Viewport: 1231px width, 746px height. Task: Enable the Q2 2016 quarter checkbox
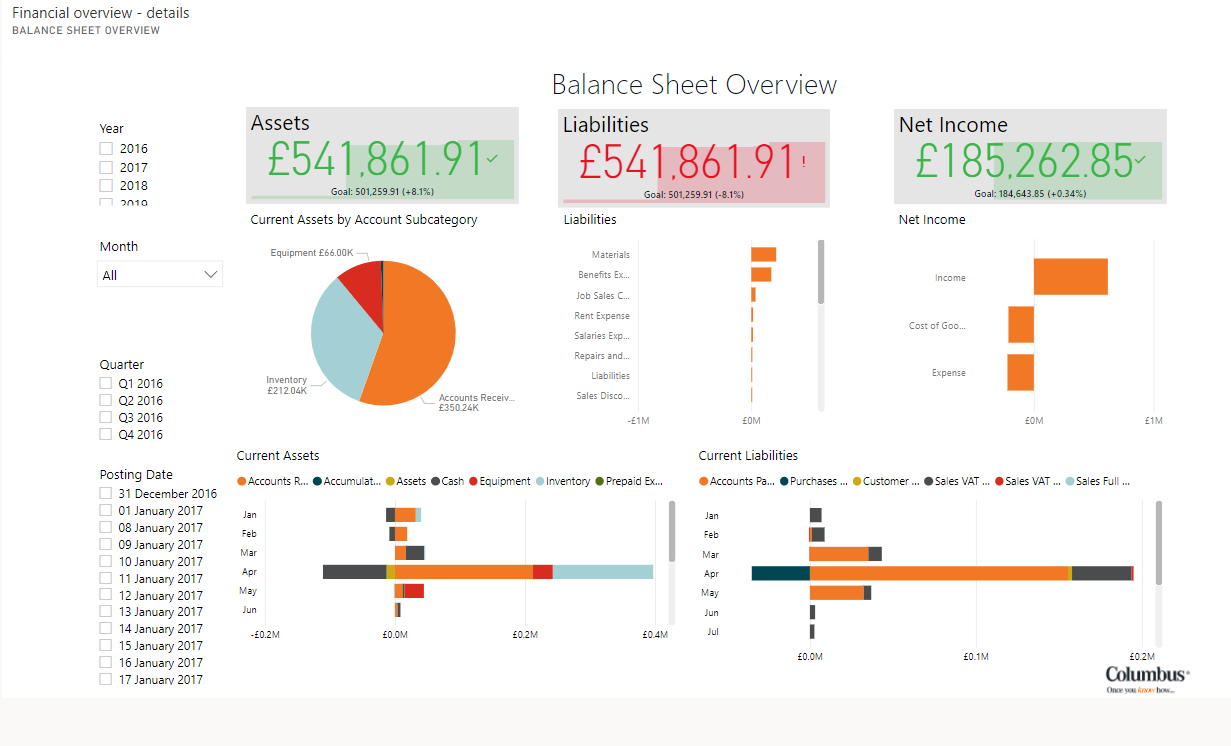[x=106, y=400]
